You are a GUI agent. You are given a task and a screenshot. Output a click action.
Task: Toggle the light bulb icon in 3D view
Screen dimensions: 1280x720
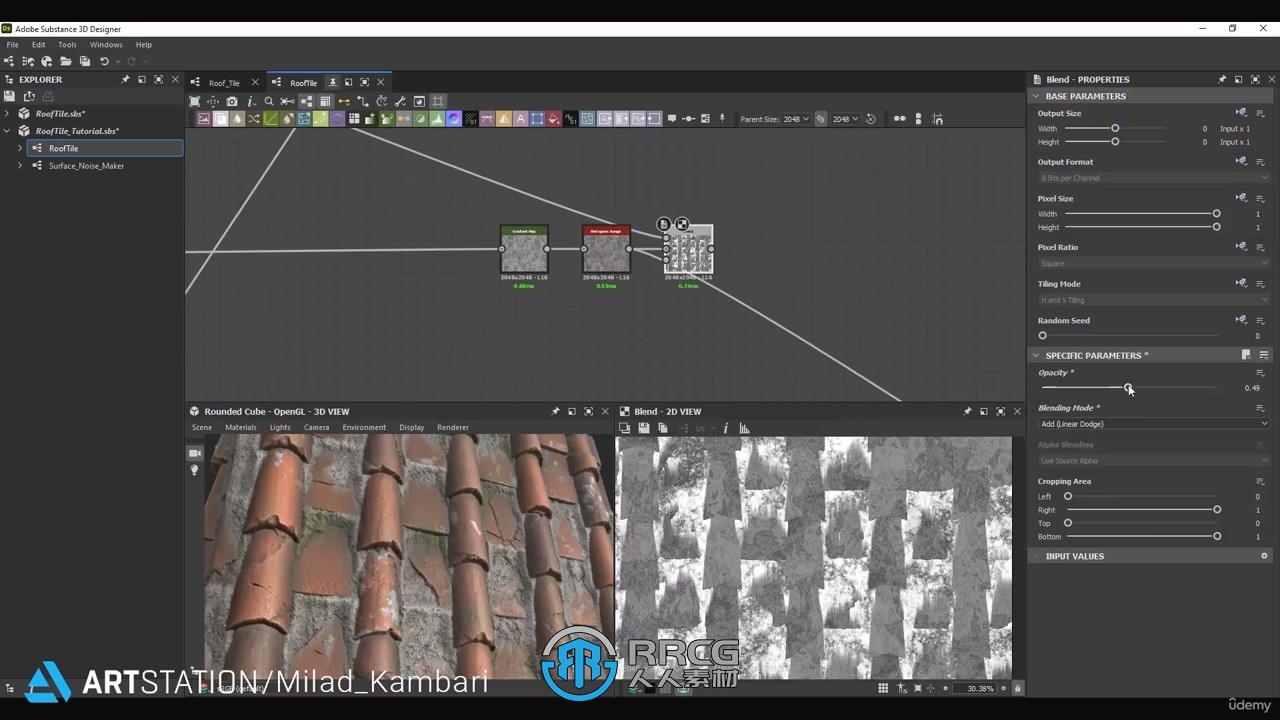click(x=195, y=470)
